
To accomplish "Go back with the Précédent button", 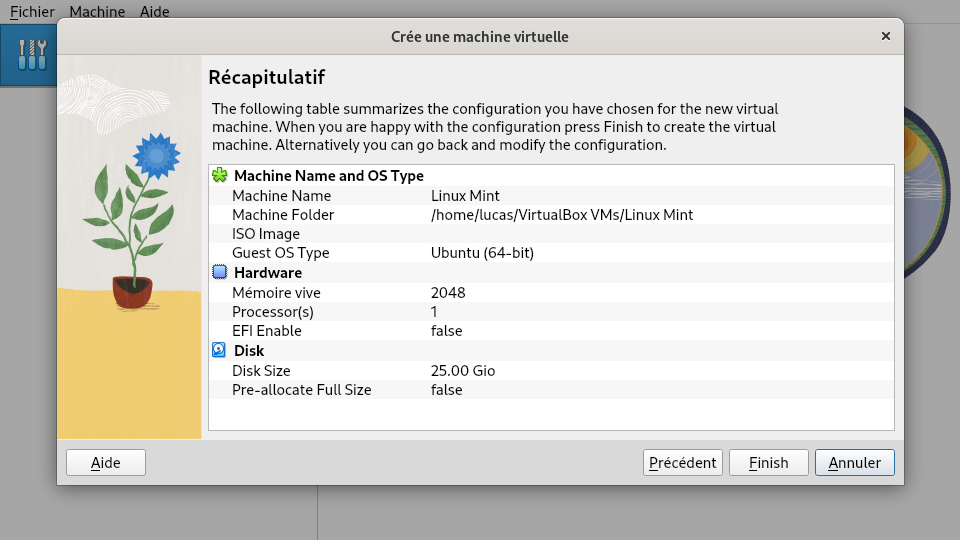I will click(x=683, y=463).
